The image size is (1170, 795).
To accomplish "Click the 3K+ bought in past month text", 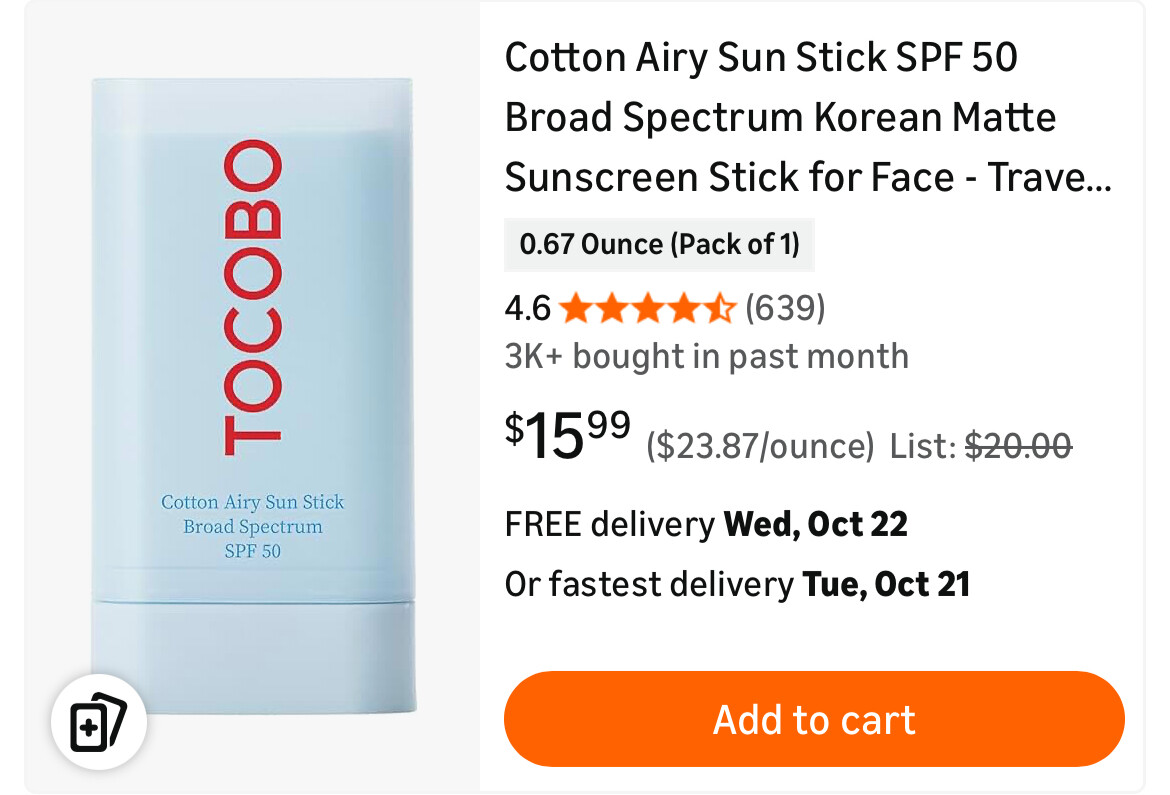I will click(x=706, y=356).
